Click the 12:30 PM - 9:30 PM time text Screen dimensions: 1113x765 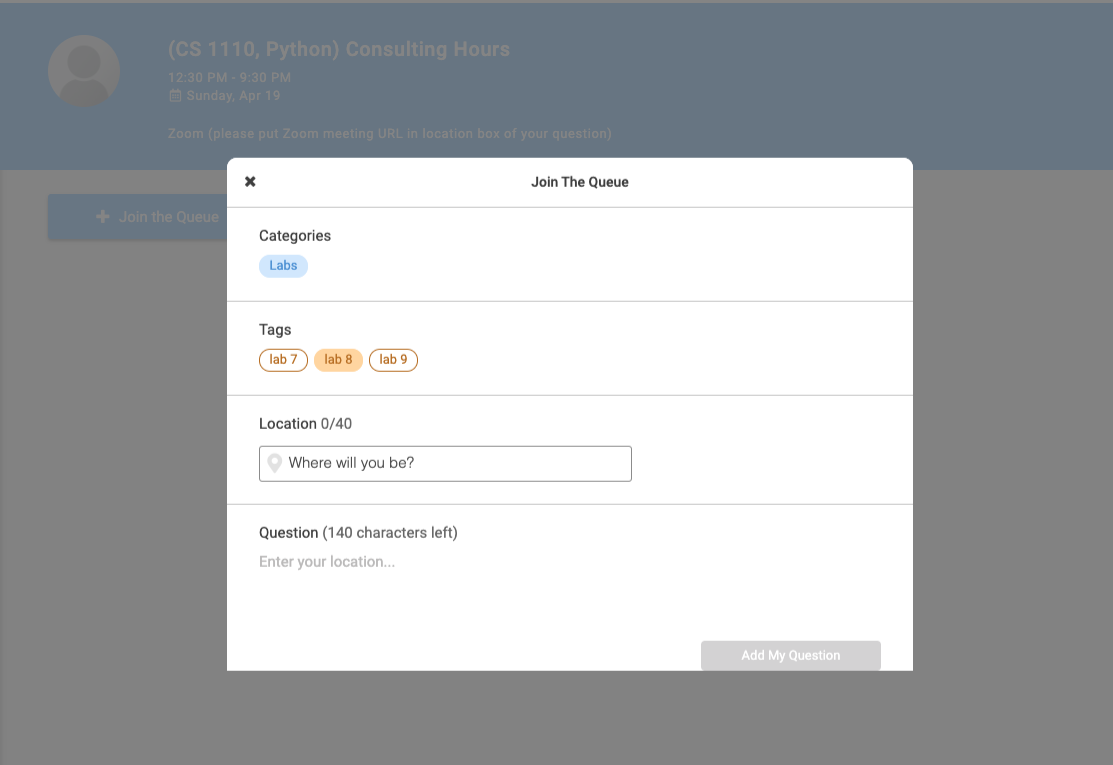[x=229, y=77]
